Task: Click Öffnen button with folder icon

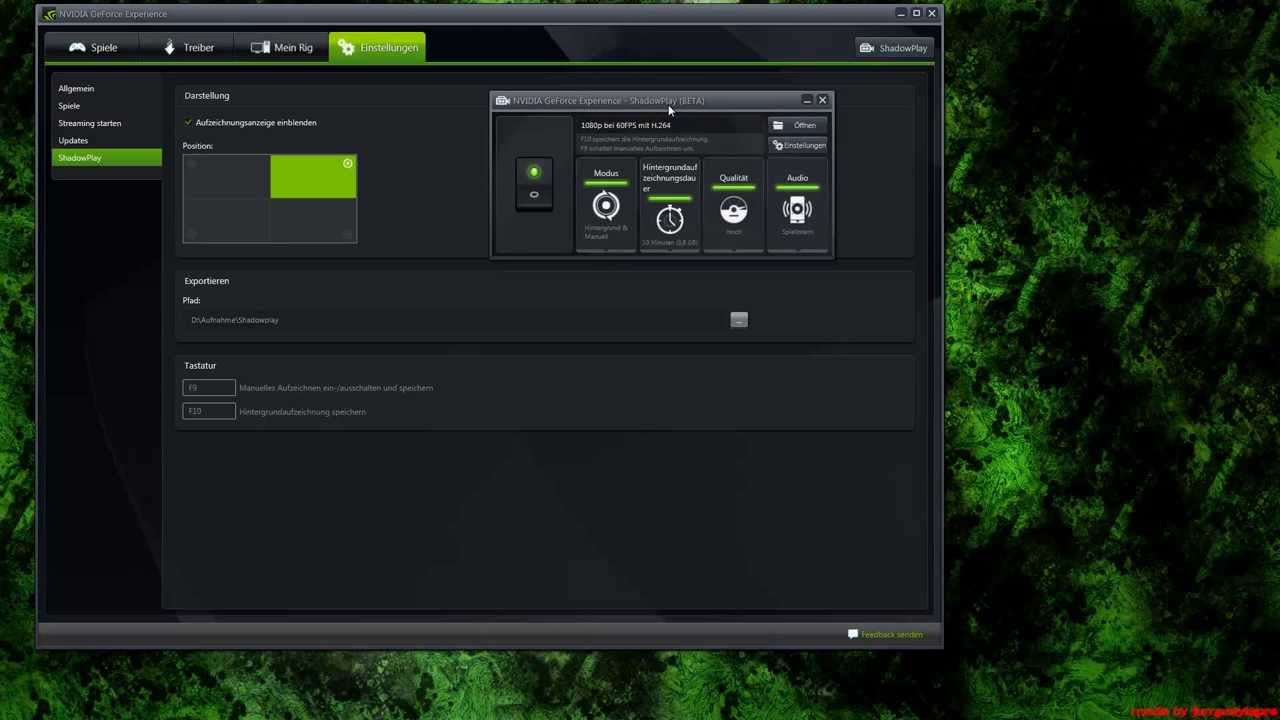Action: (x=797, y=125)
